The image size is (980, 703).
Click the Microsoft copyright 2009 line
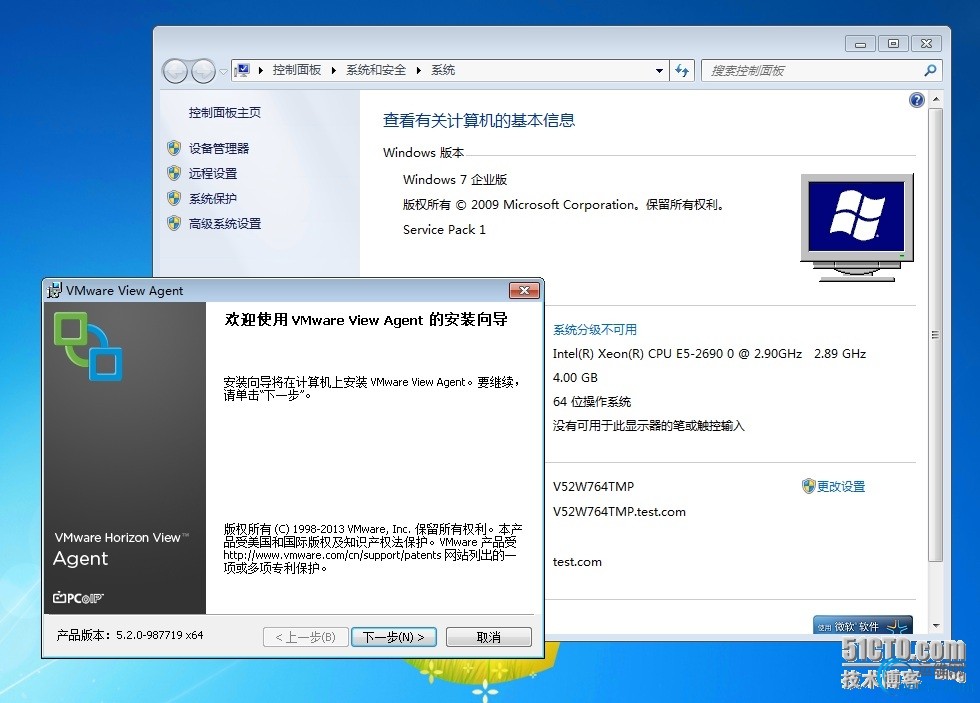(x=563, y=204)
